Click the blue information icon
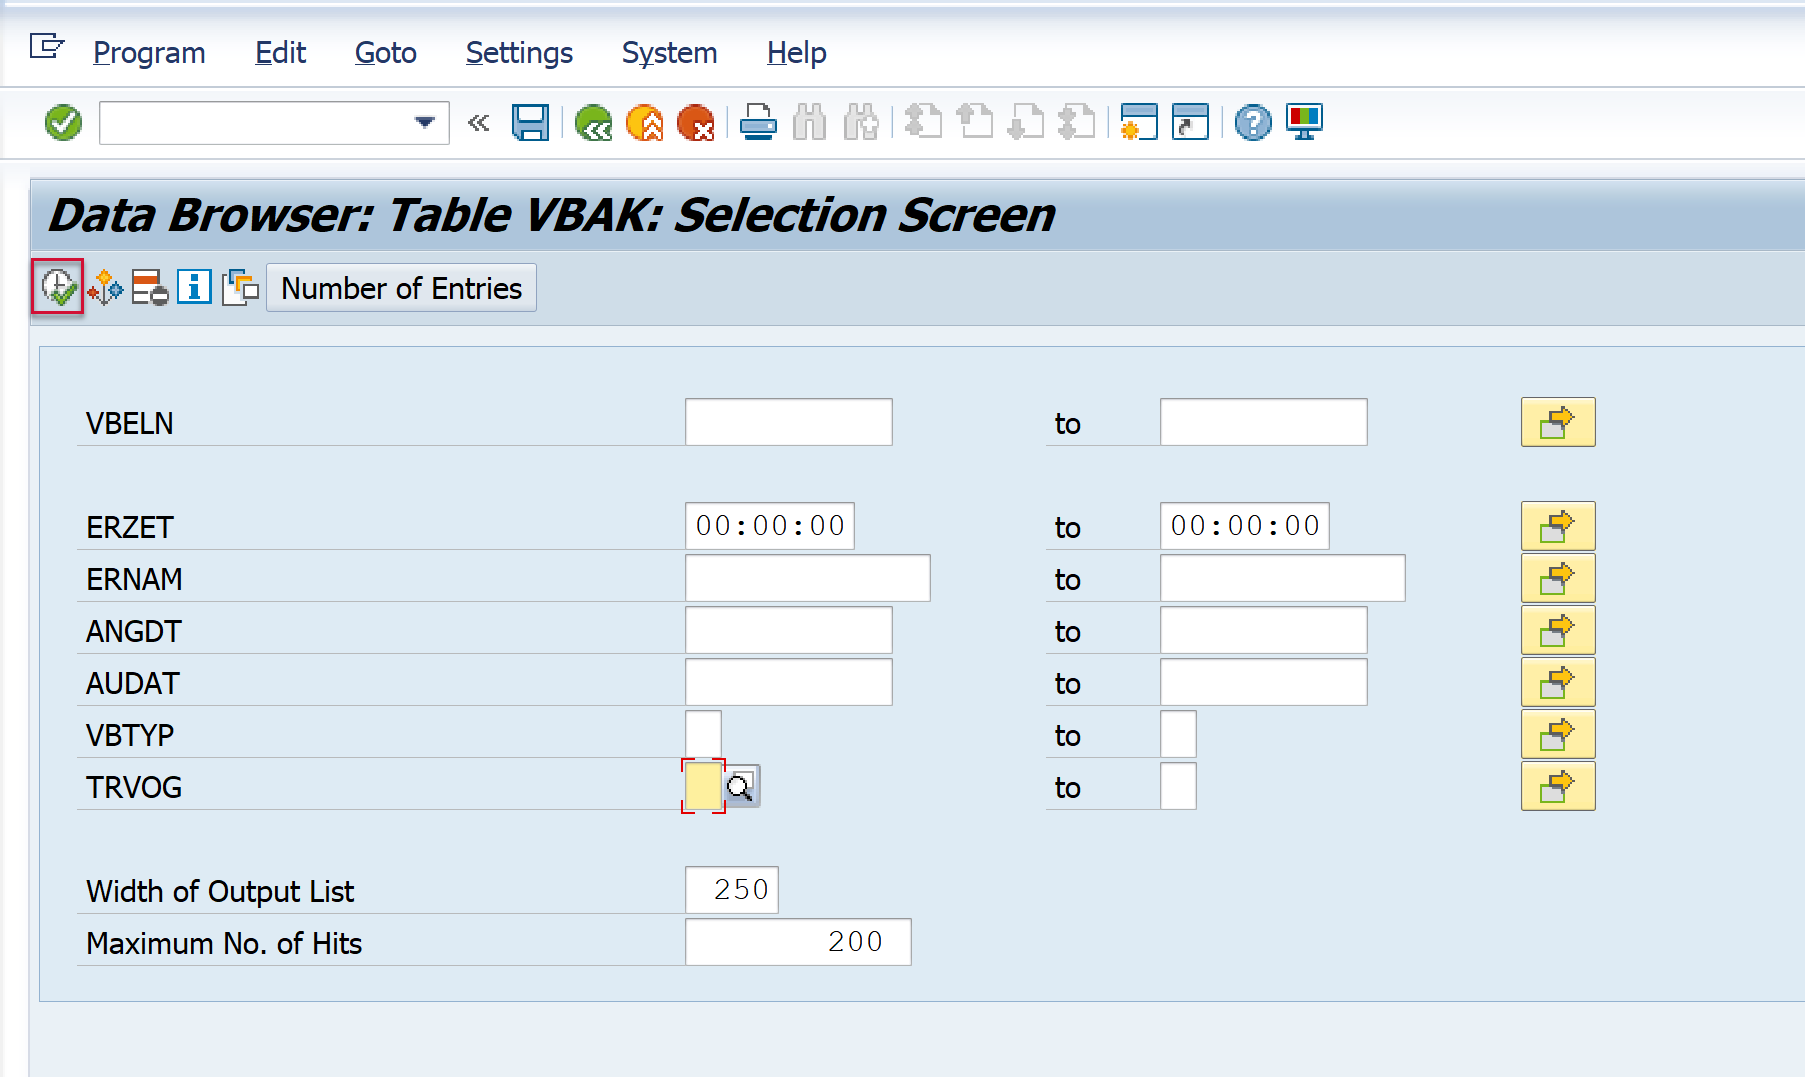 pyautogui.click(x=194, y=288)
